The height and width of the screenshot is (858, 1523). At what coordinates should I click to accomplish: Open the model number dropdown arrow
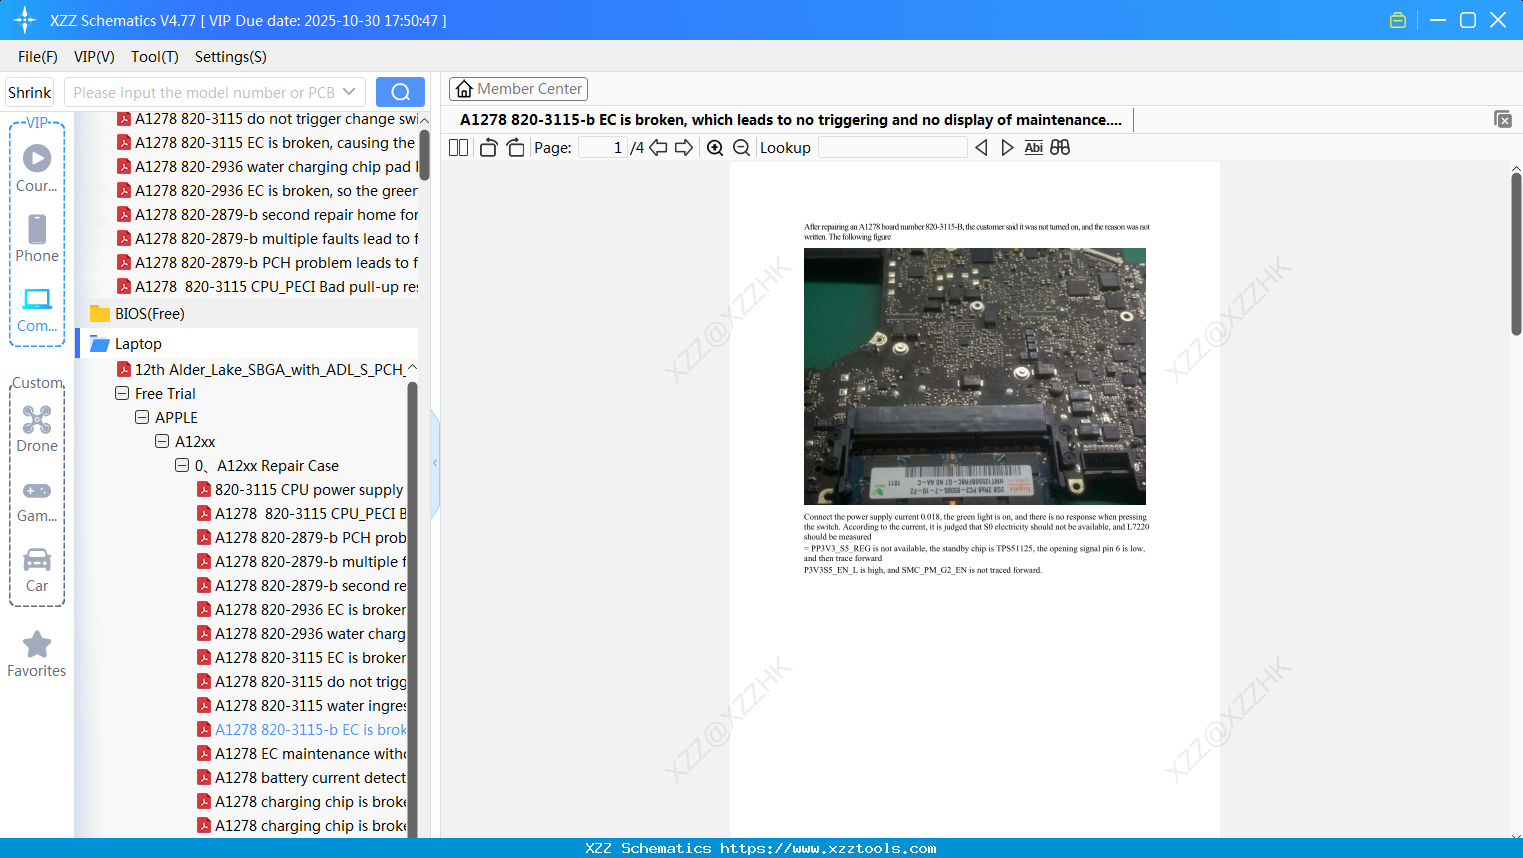click(x=349, y=92)
